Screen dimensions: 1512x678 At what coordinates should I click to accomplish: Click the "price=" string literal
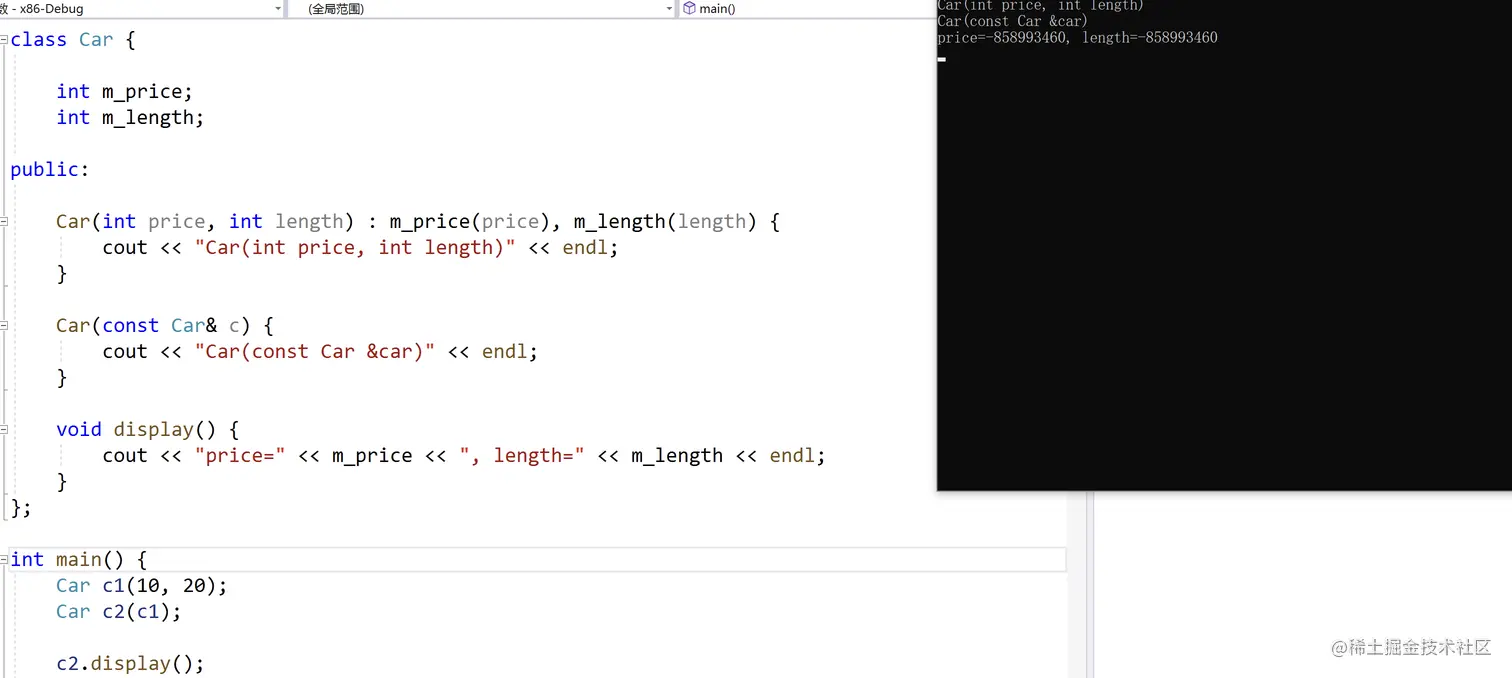[240, 456]
